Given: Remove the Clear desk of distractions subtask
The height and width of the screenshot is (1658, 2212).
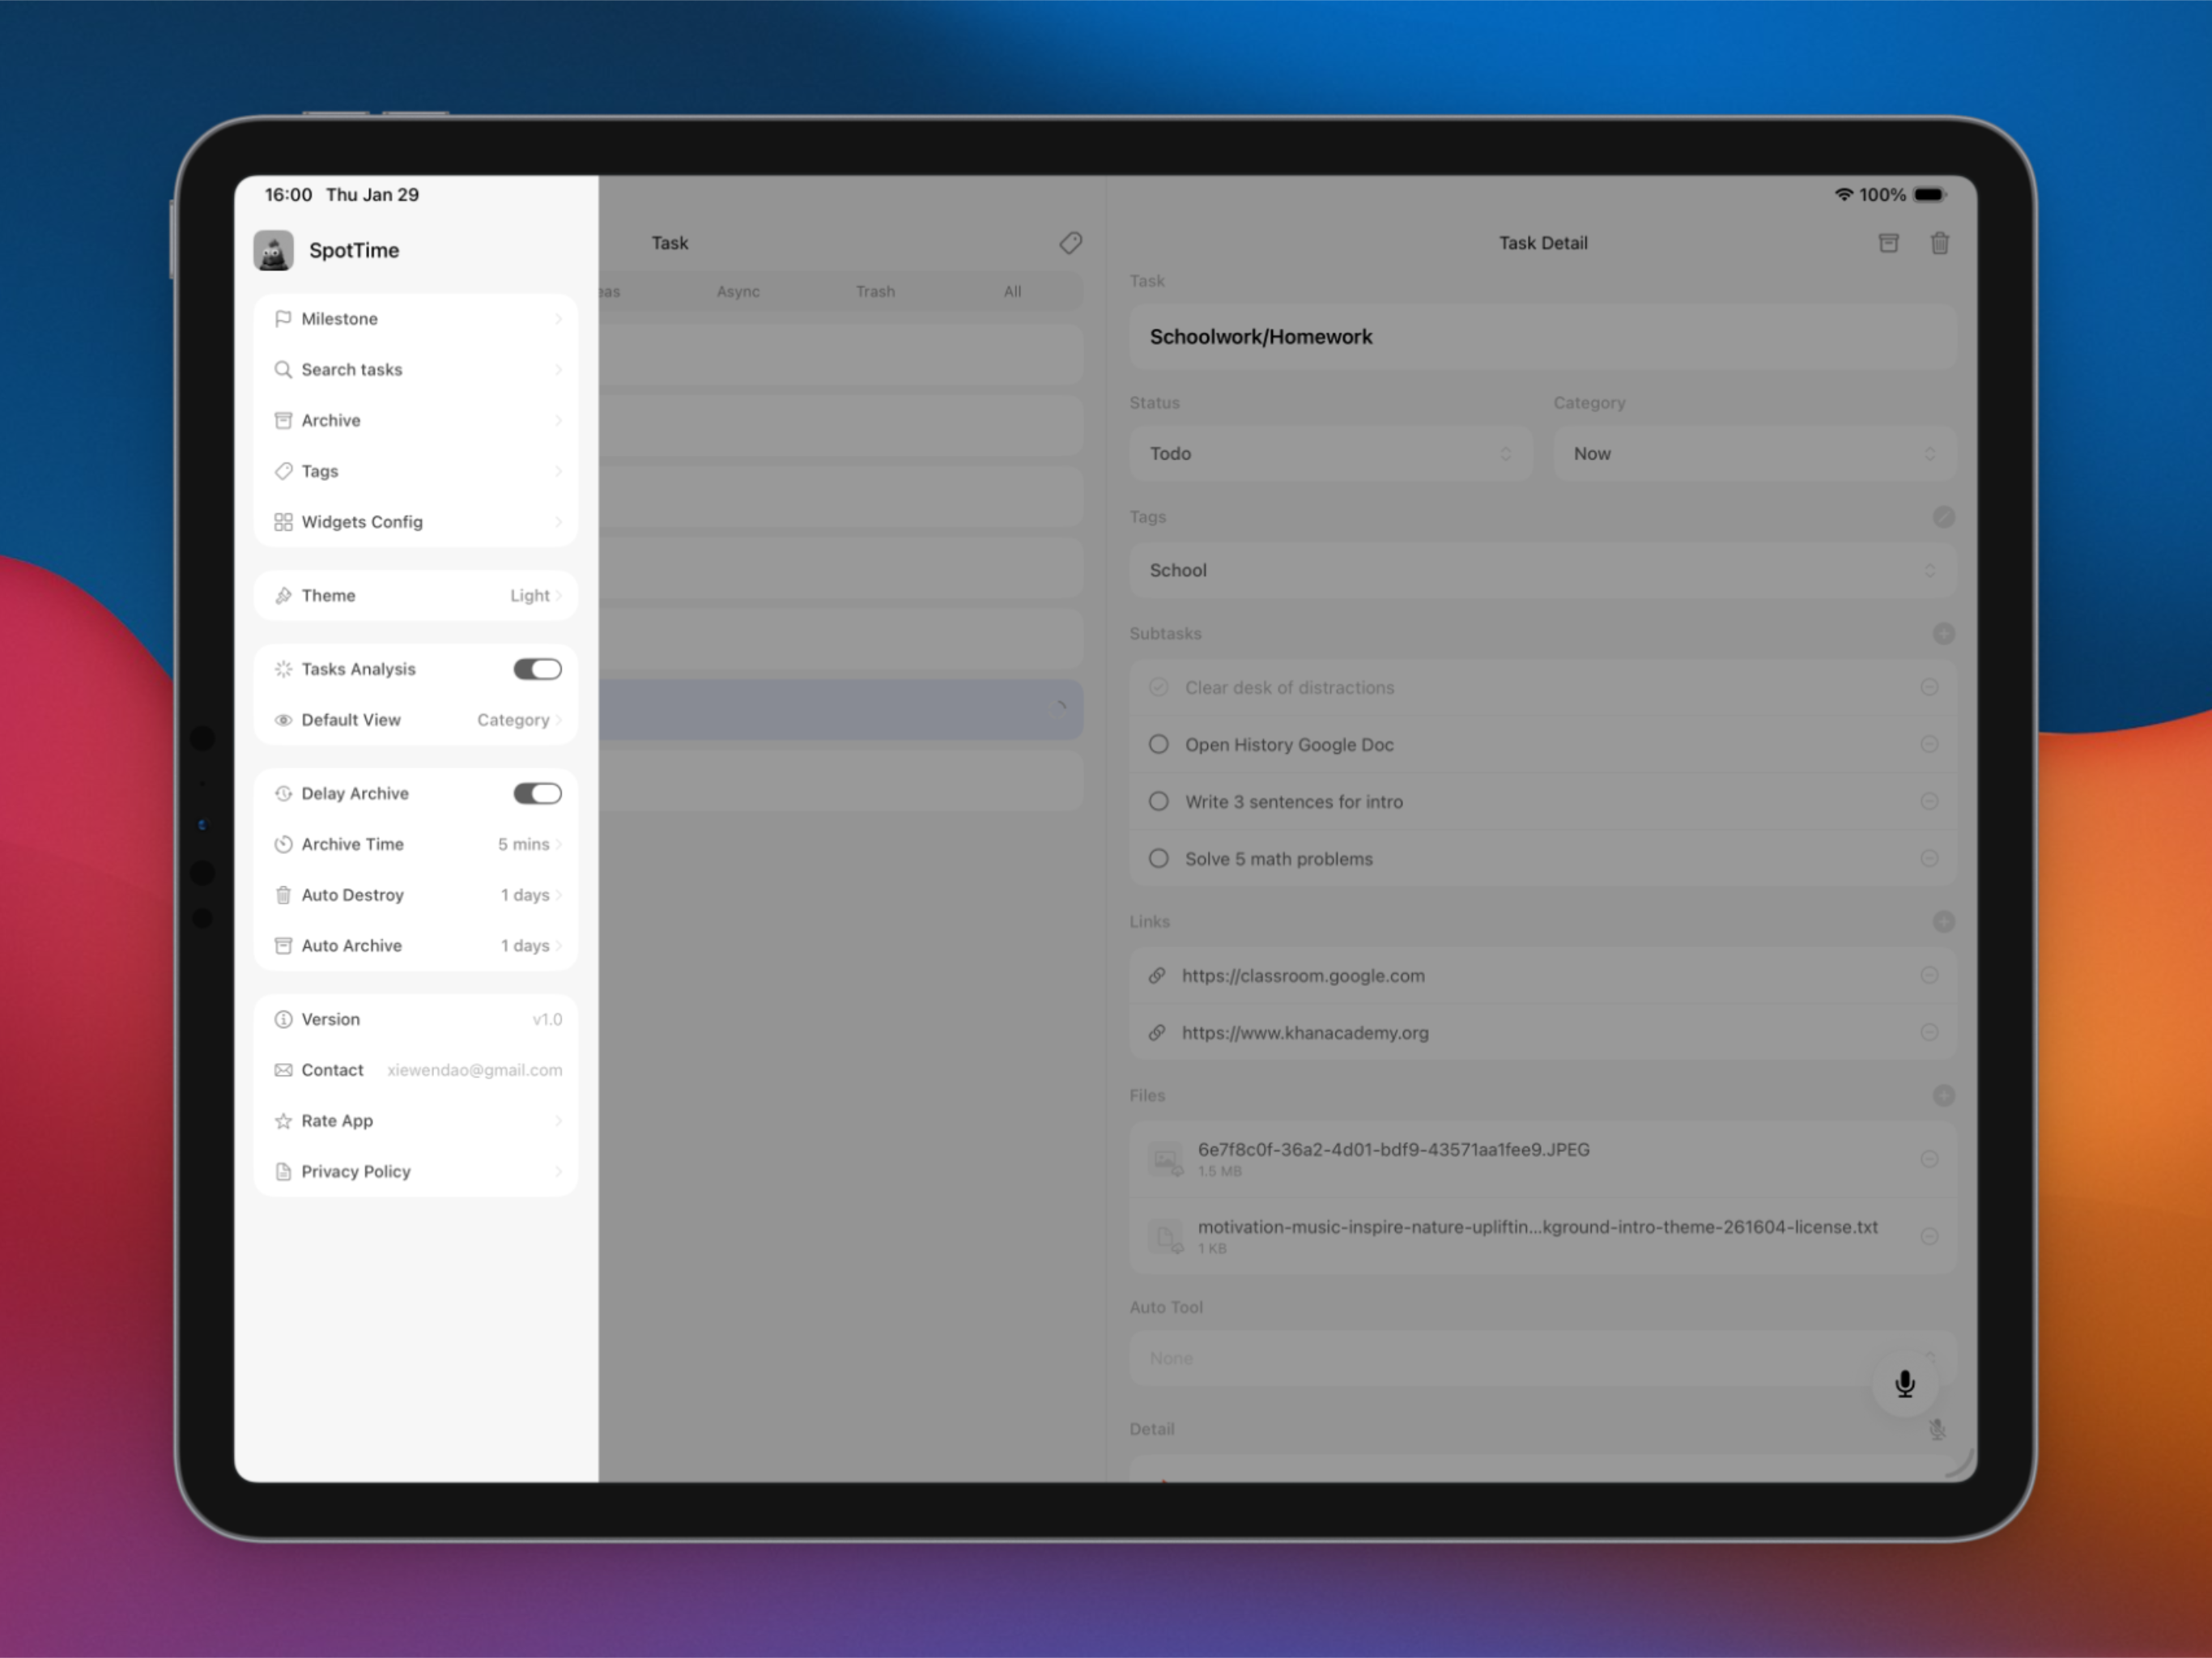Looking at the screenshot, I should (x=1930, y=688).
